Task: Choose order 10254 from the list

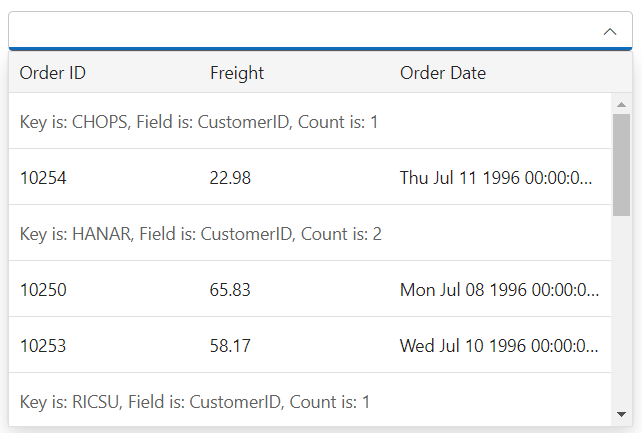Action: click(x=310, y=177)
